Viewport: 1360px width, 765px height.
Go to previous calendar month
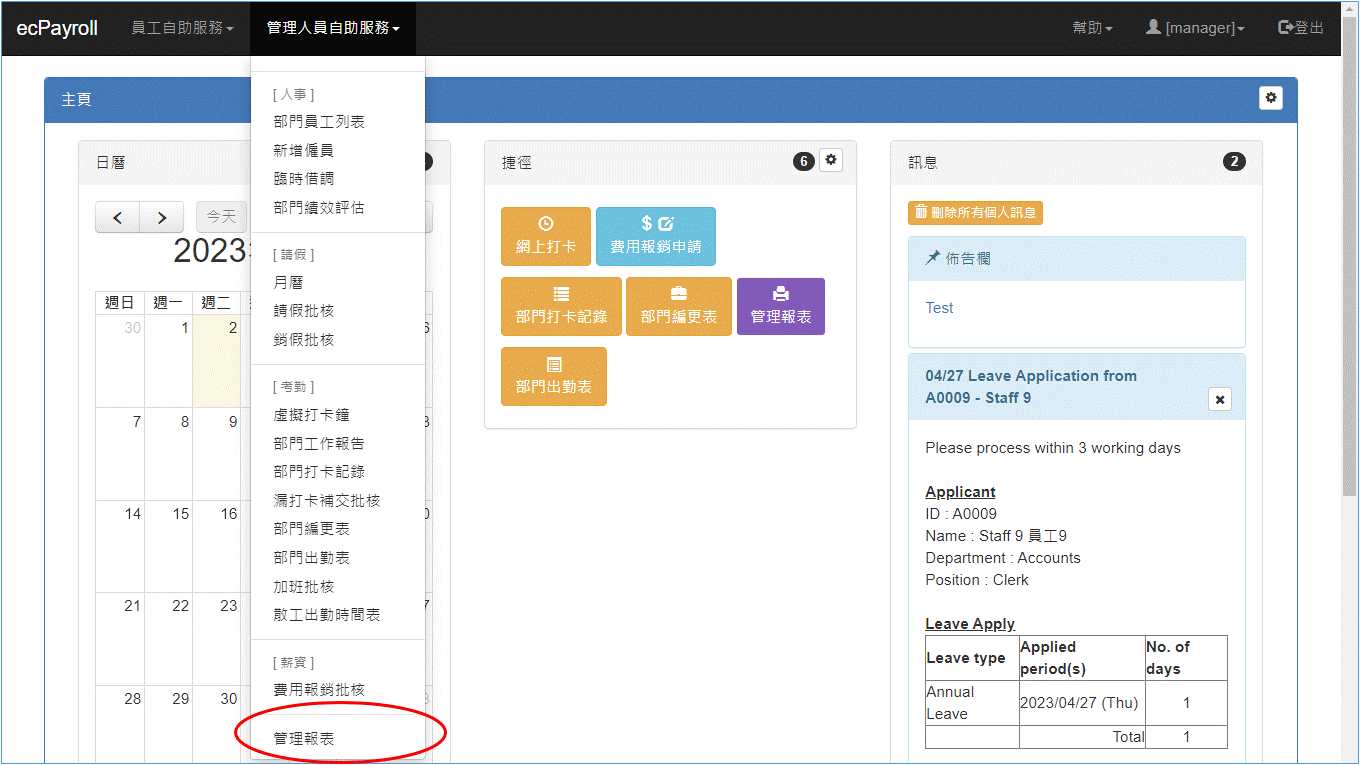(118, 217)
